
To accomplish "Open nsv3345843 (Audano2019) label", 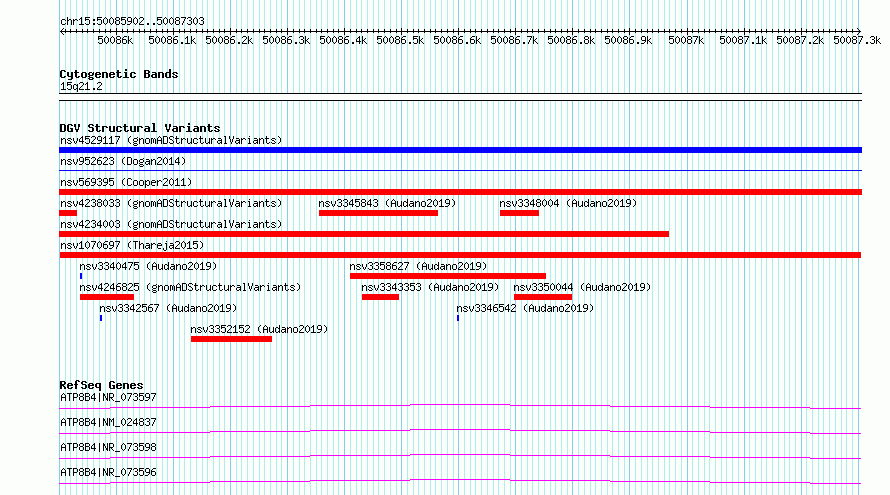I will pyautogui.click(x=387, y=203).
